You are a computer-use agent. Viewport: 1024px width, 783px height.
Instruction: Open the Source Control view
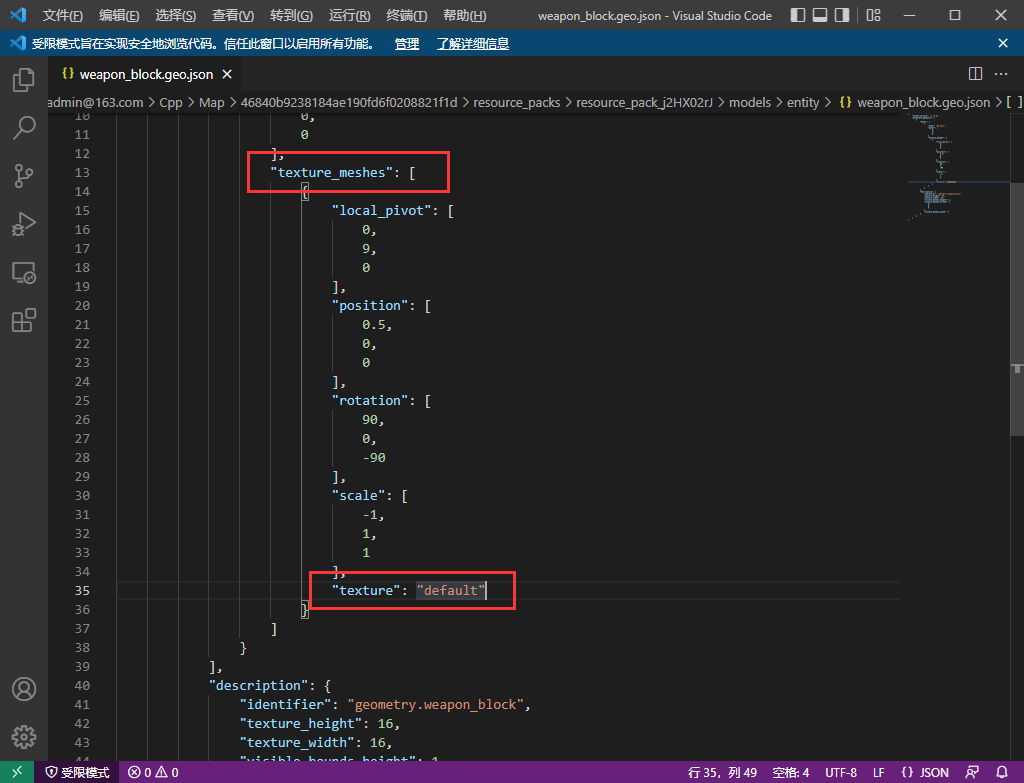(x=24, y=176)
